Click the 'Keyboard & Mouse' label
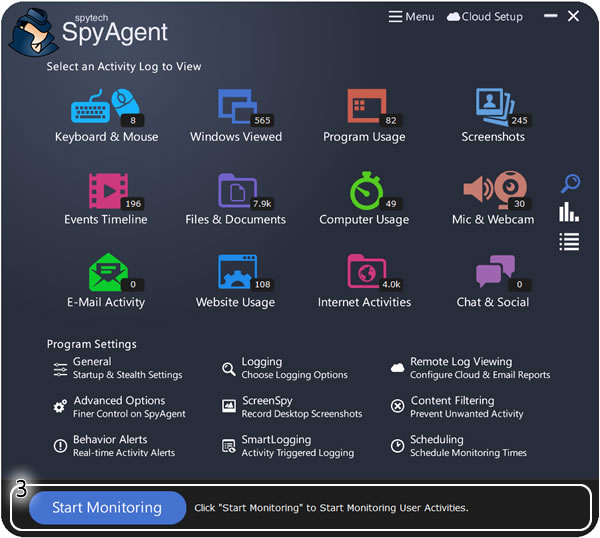Image resolution: width=600 pixels, height=538 pixels. click(x=106, y=137)
